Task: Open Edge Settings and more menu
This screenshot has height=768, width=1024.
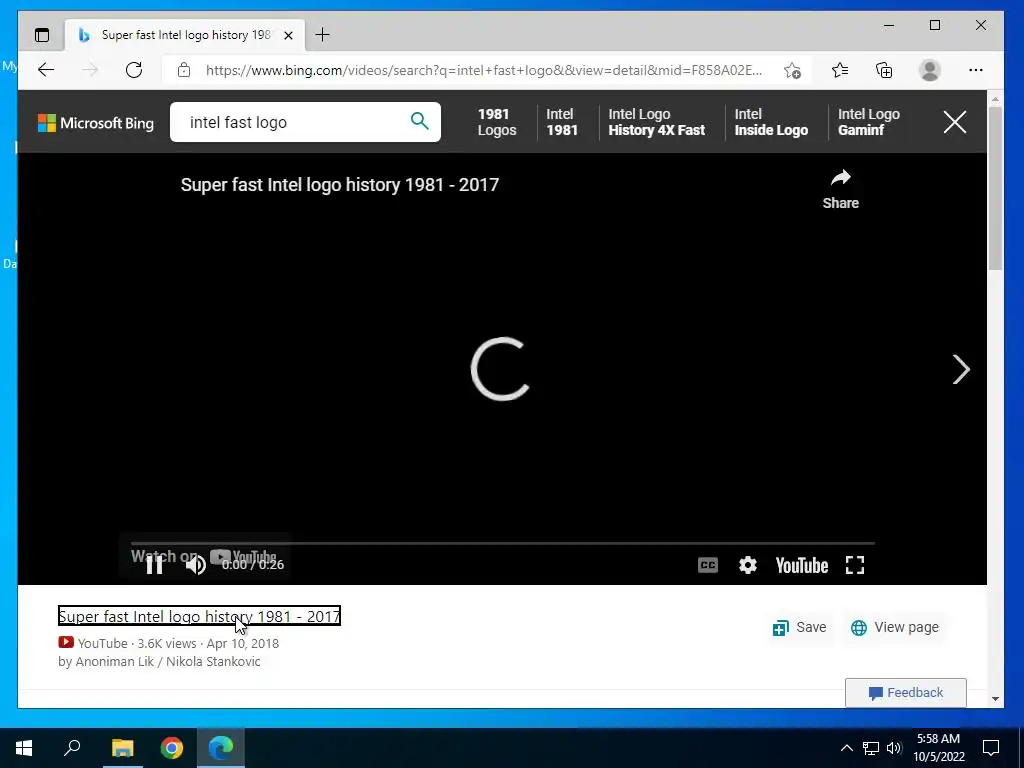Action: click(976, 70)
